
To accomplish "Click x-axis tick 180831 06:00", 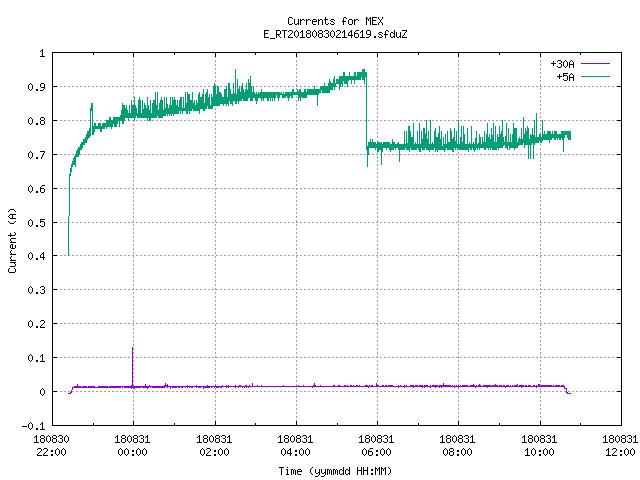I will 376,446.
